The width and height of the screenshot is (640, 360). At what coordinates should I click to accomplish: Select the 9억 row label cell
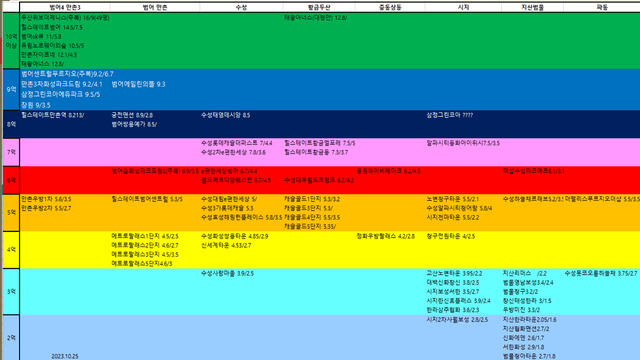pos(11,89)
